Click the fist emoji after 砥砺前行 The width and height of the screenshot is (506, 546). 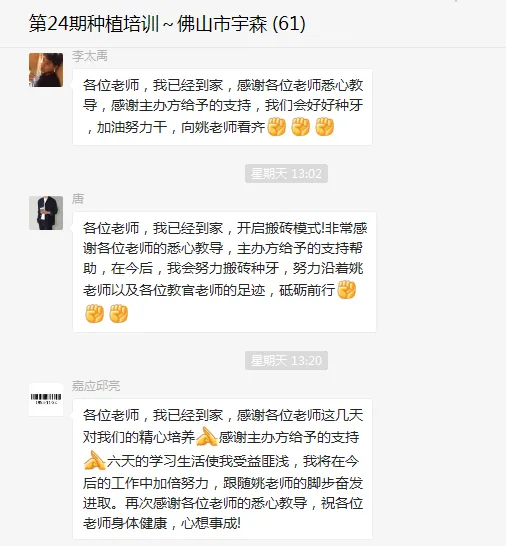(347, 289)
